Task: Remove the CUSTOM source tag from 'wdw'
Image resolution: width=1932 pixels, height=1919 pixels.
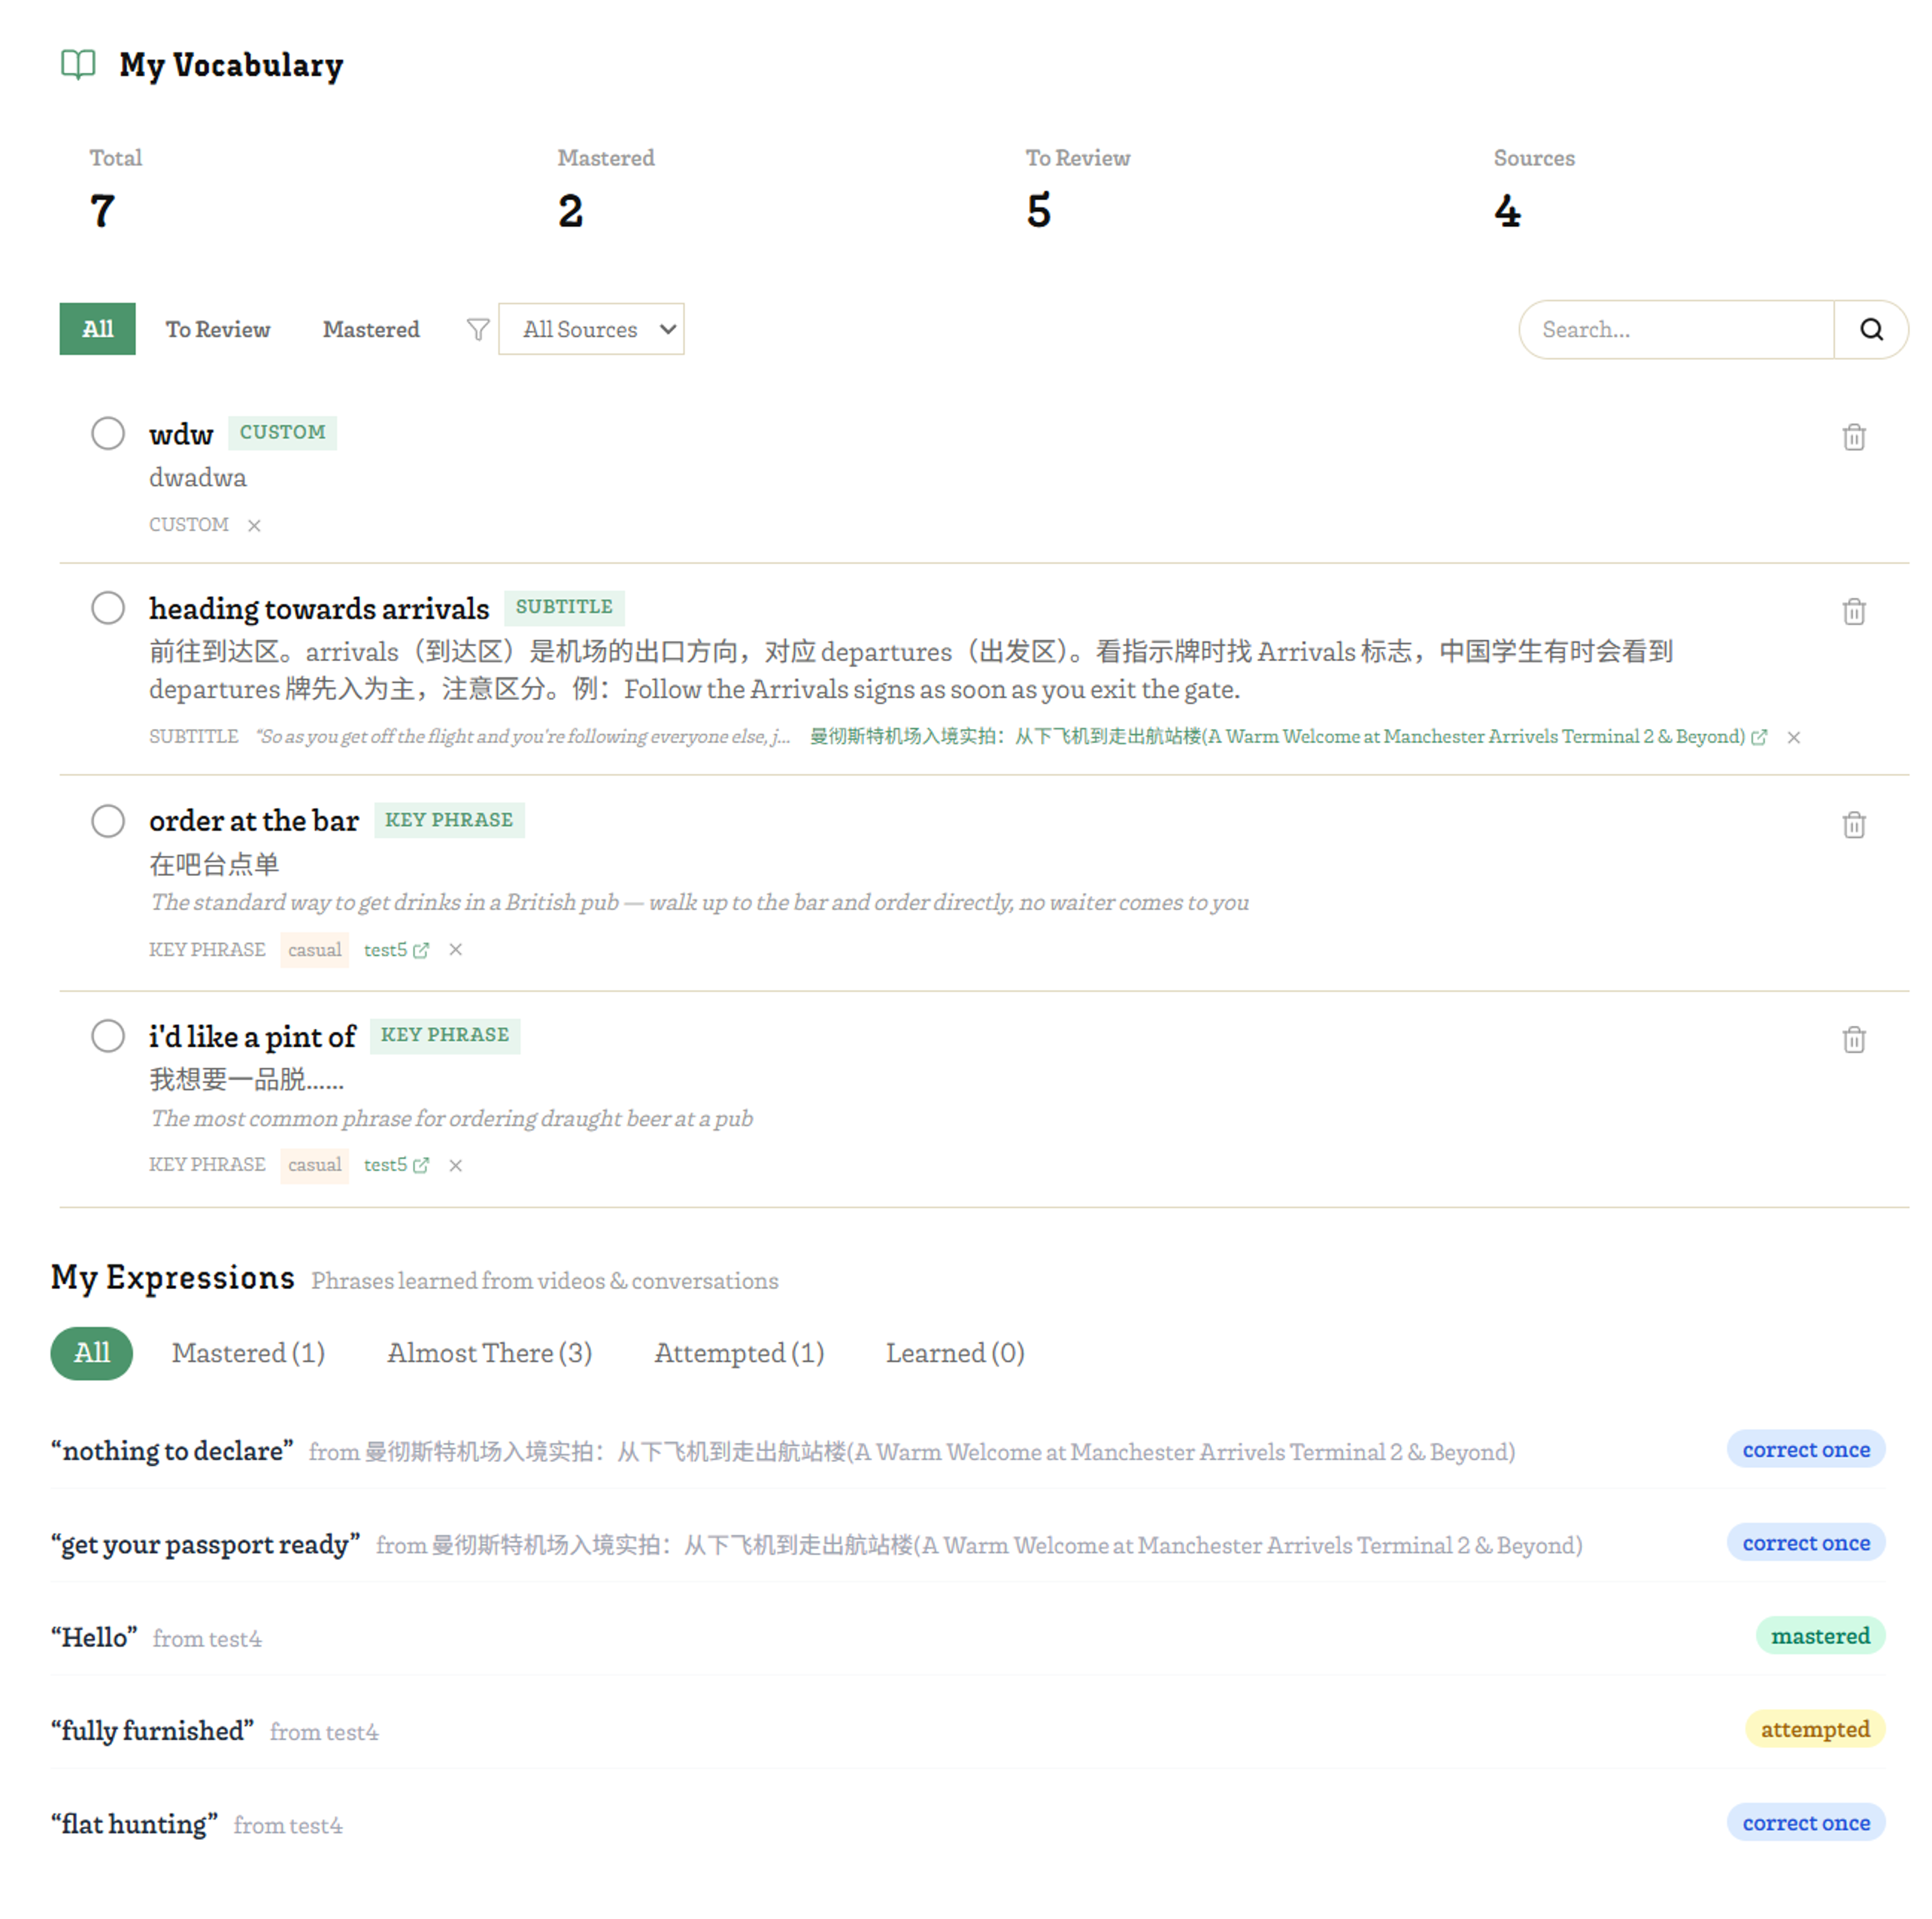Action: pos(254,525)
